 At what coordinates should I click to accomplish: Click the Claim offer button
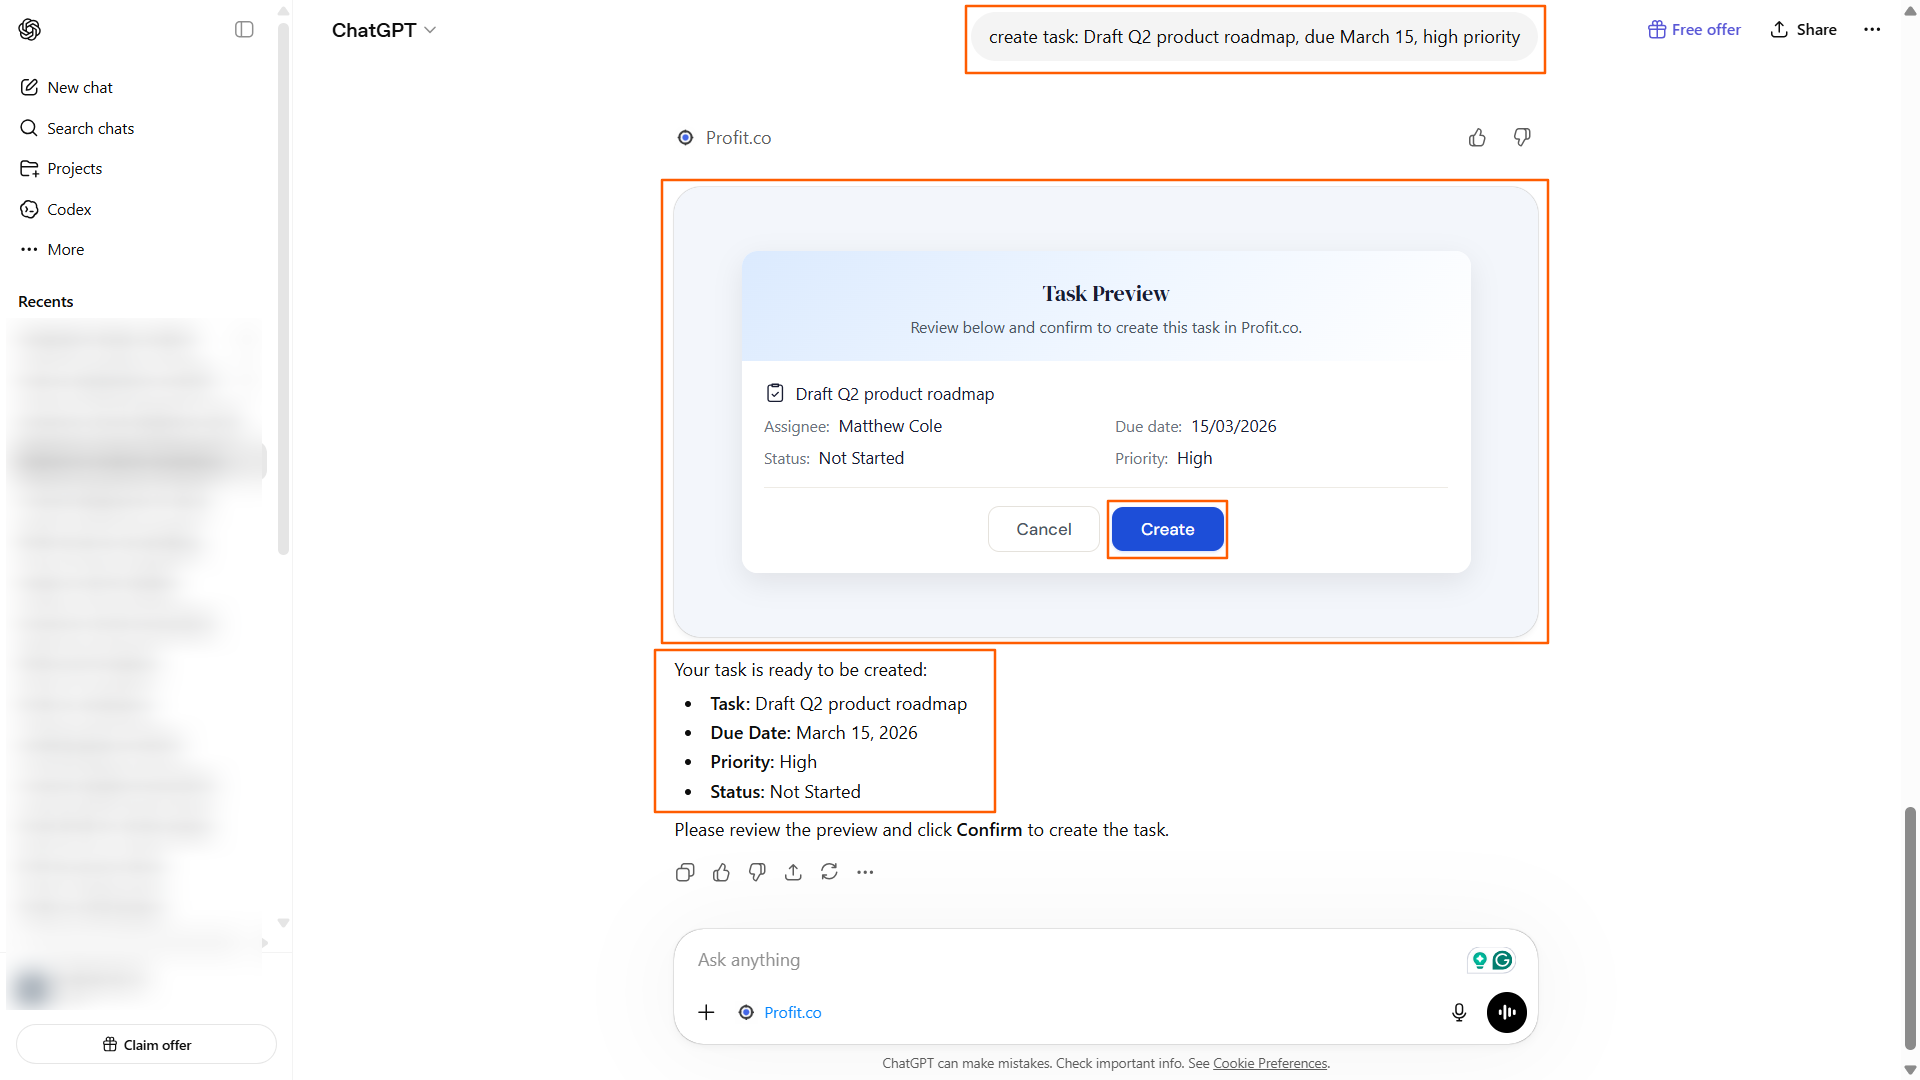(x=146, y=1044)
